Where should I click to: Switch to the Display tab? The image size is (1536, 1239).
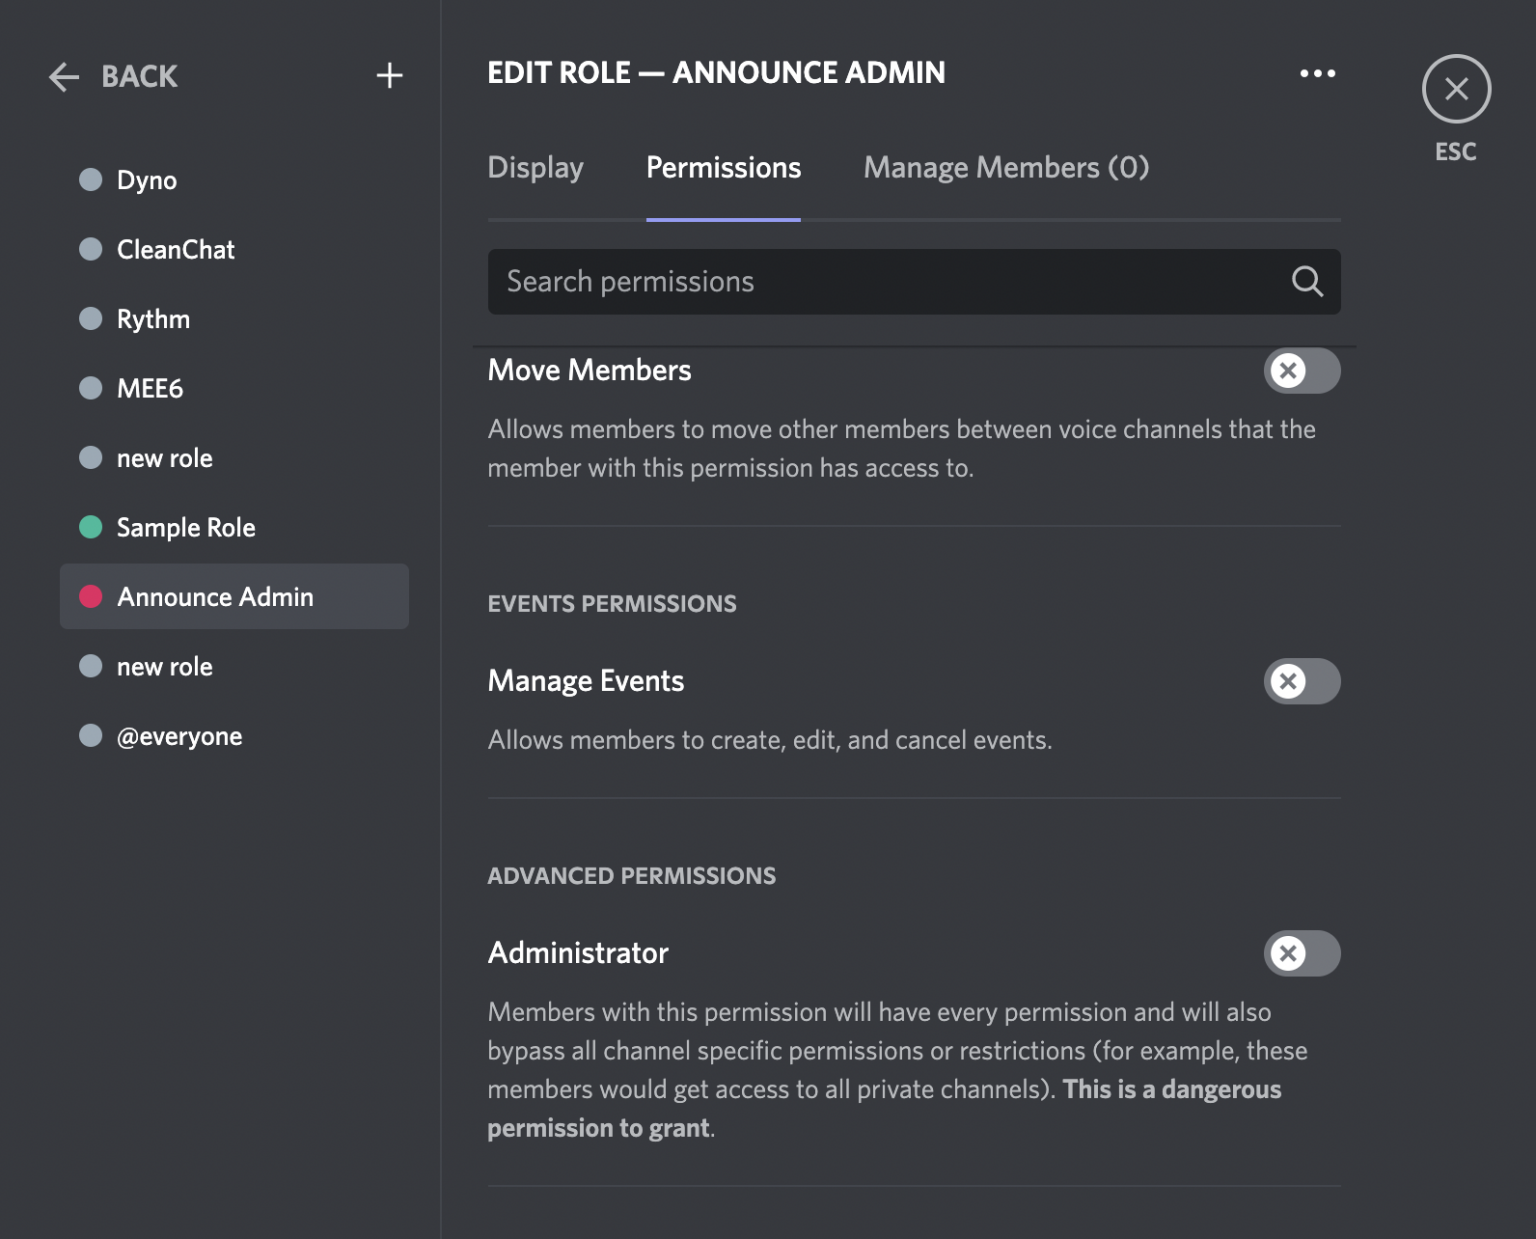[x=535, y=167]
